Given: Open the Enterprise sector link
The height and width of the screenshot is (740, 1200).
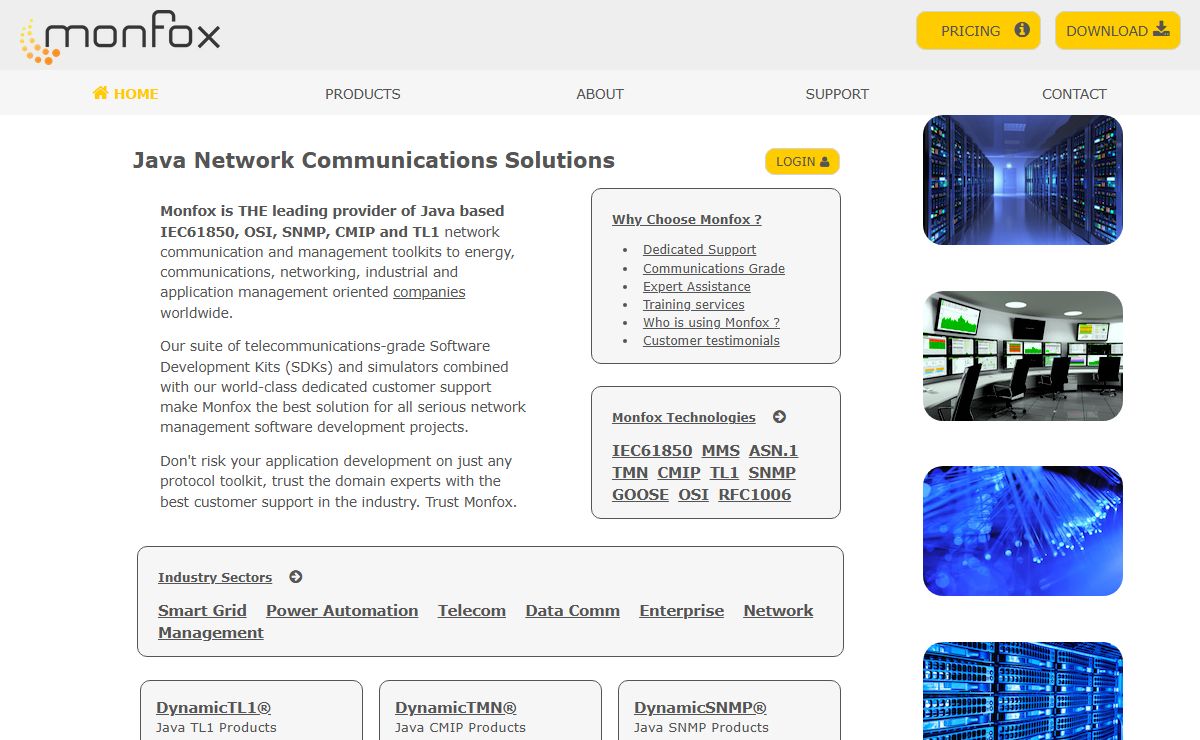Looking at the screenshot, I should pos(682,611).
